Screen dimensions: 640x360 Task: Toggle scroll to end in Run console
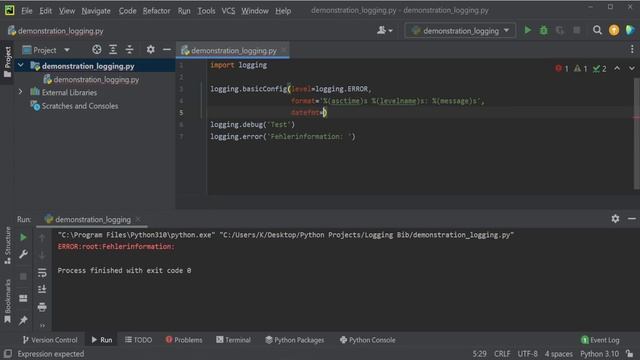42,289
